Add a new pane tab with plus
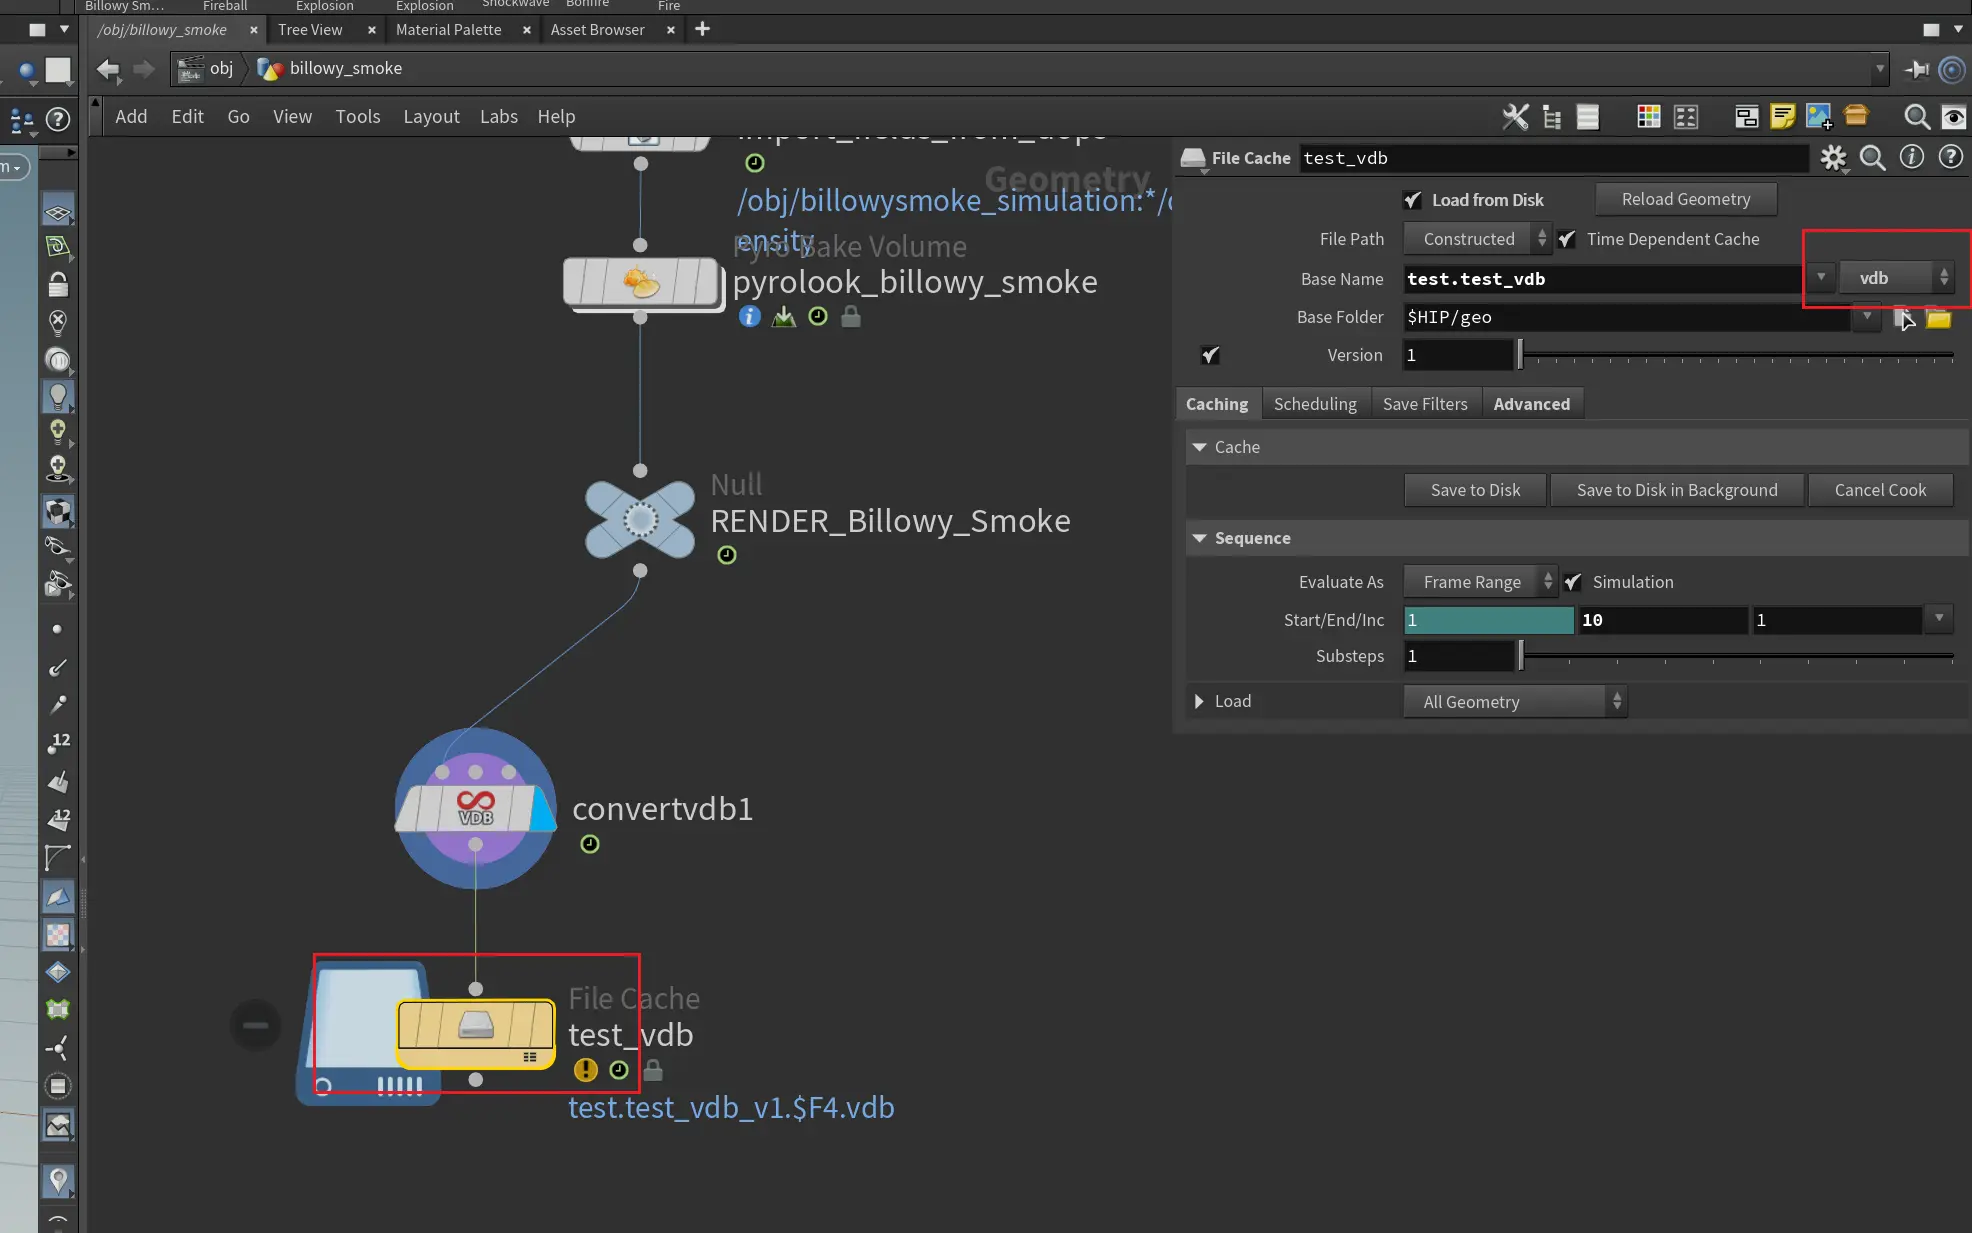 pos(702,29)
